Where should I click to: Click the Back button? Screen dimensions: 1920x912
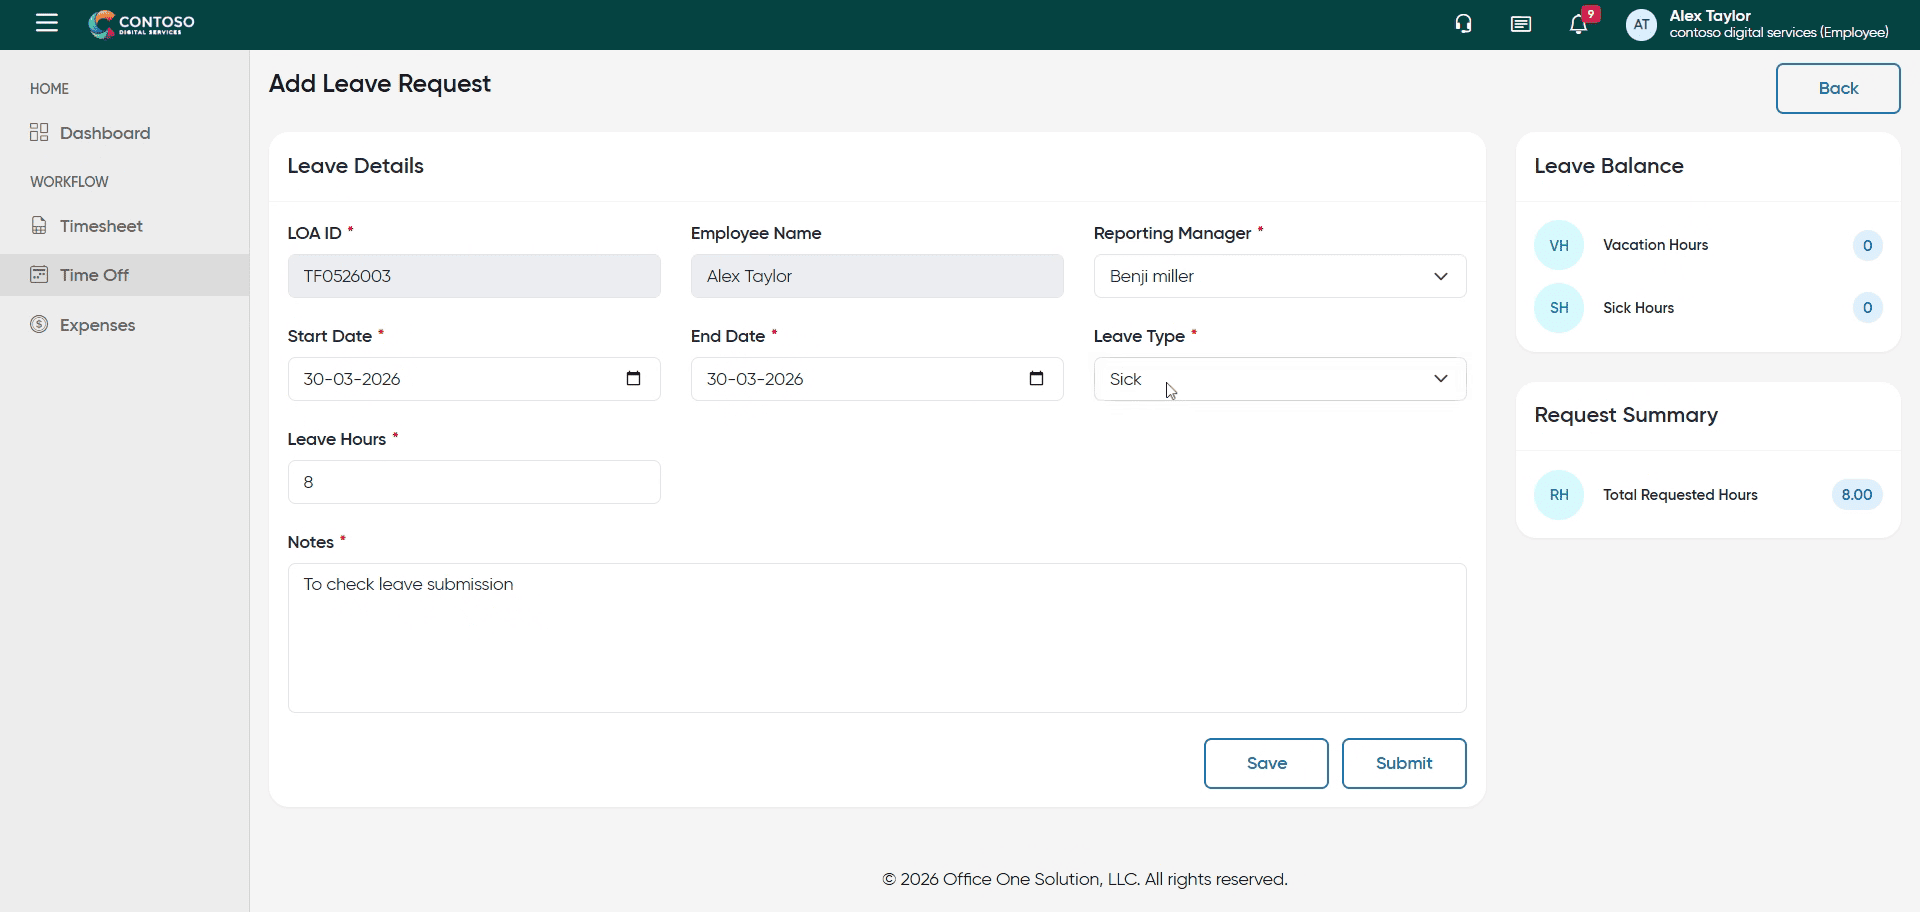1837,88
